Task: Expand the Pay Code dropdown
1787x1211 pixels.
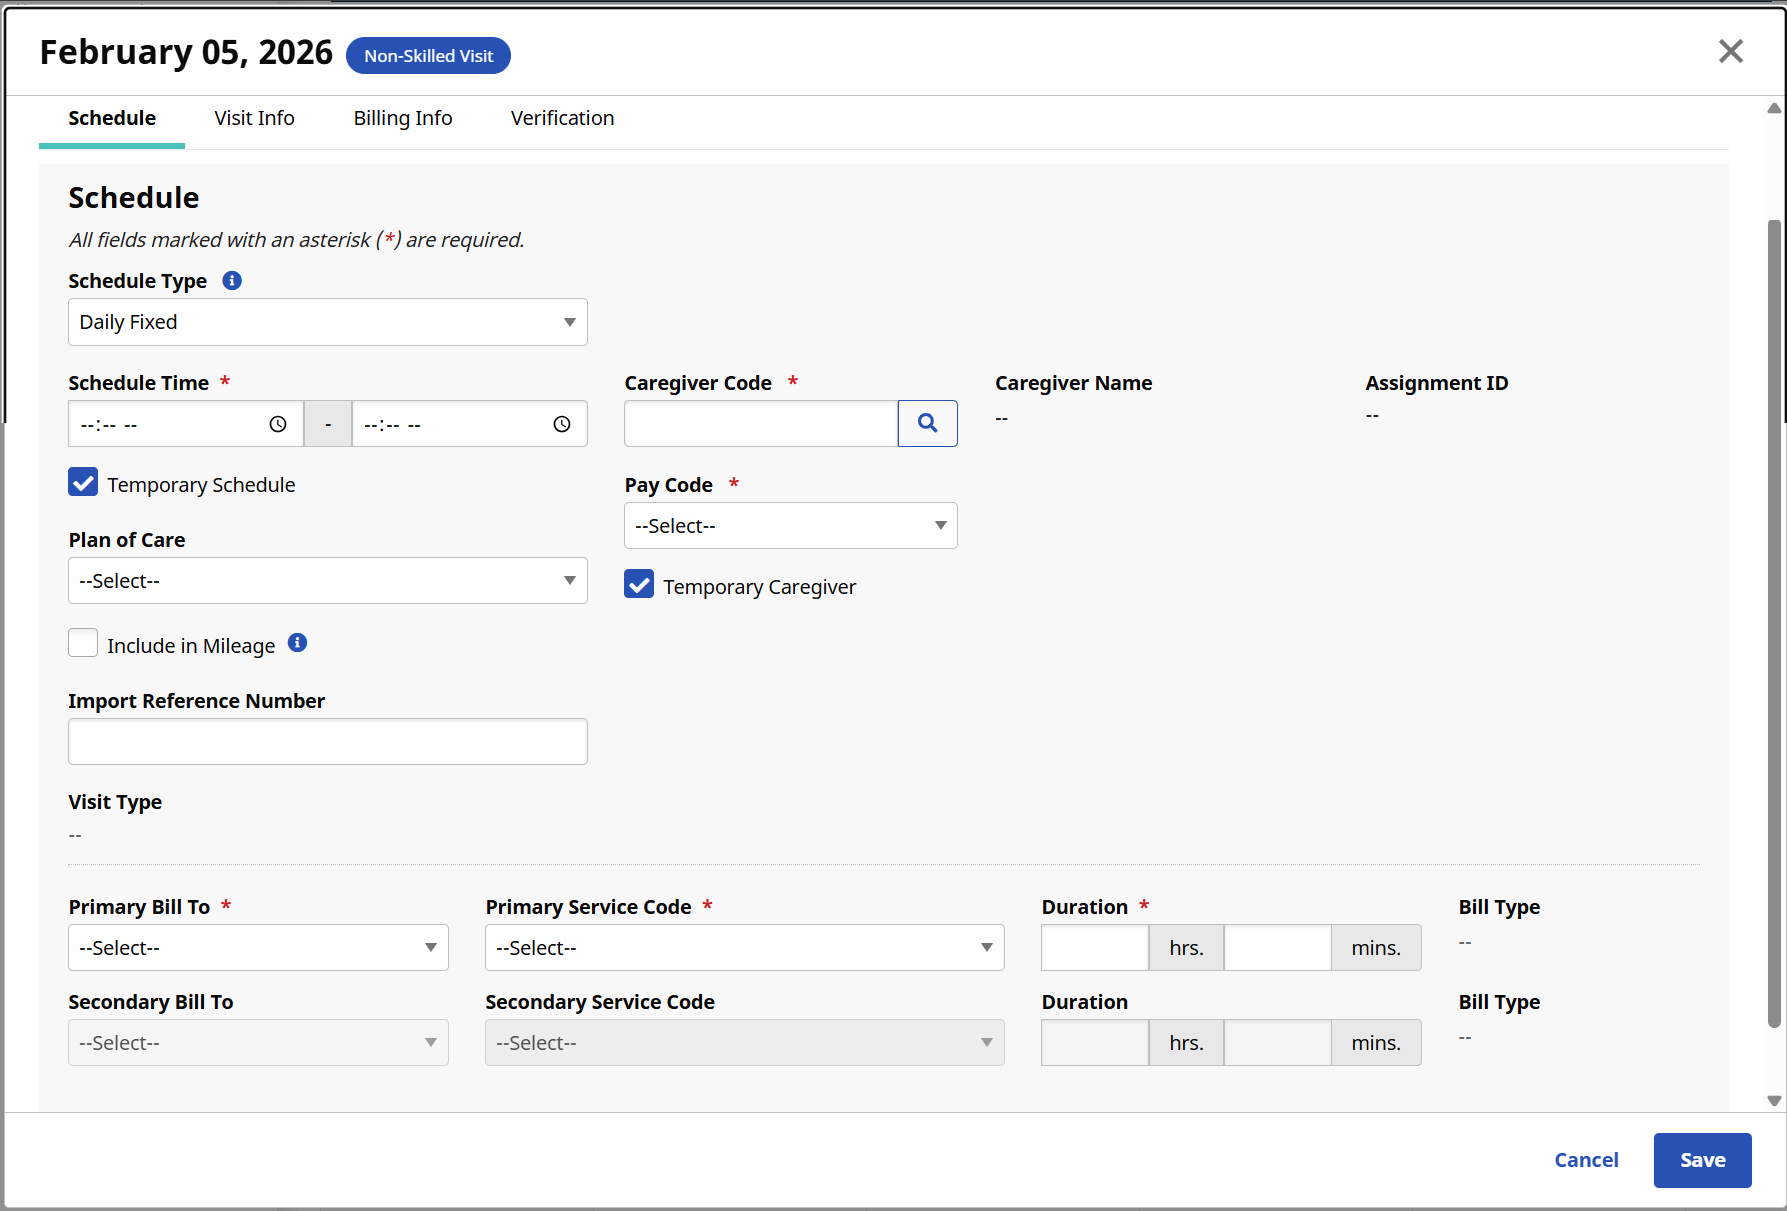Action: click(x=790, y=526)
